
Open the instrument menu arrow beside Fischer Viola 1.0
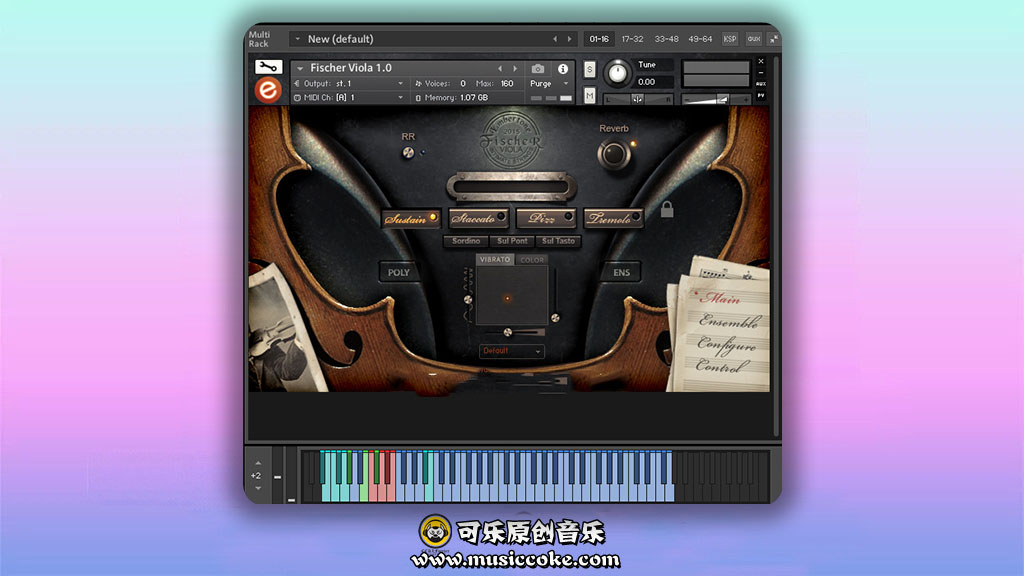[x=300, y=68]
